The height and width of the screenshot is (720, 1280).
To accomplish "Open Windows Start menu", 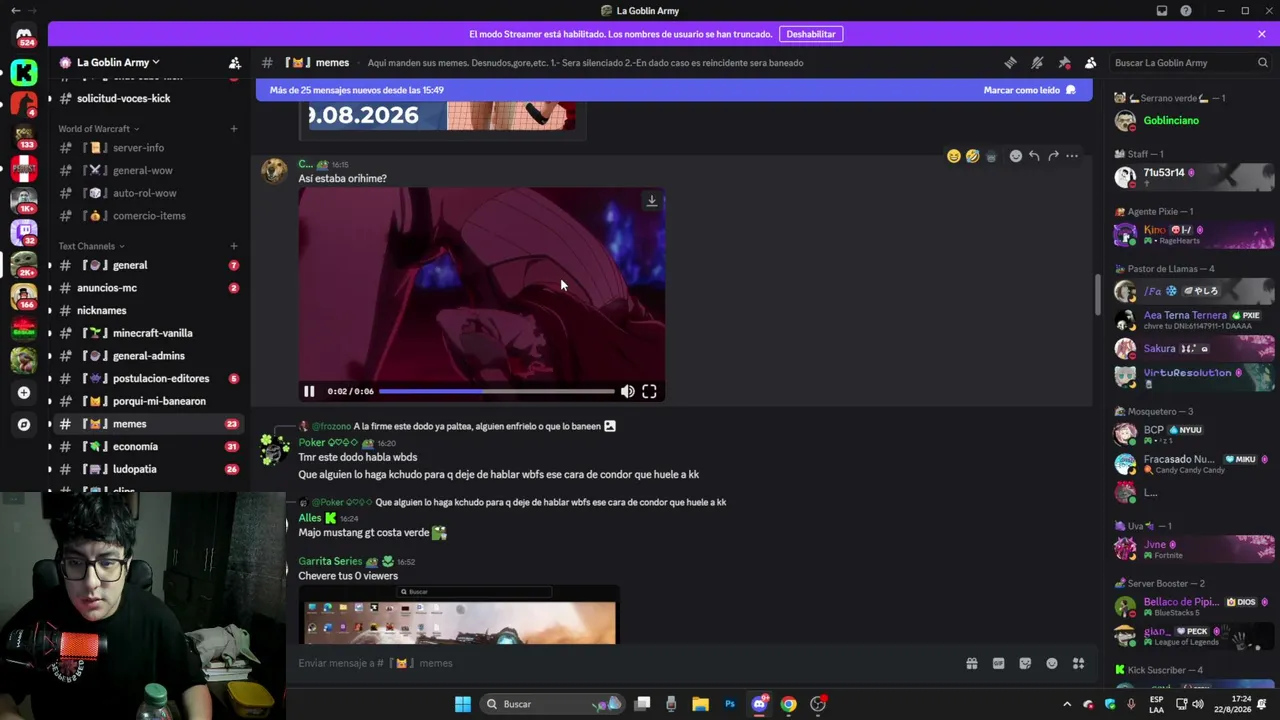I will [x=463, y=704].
